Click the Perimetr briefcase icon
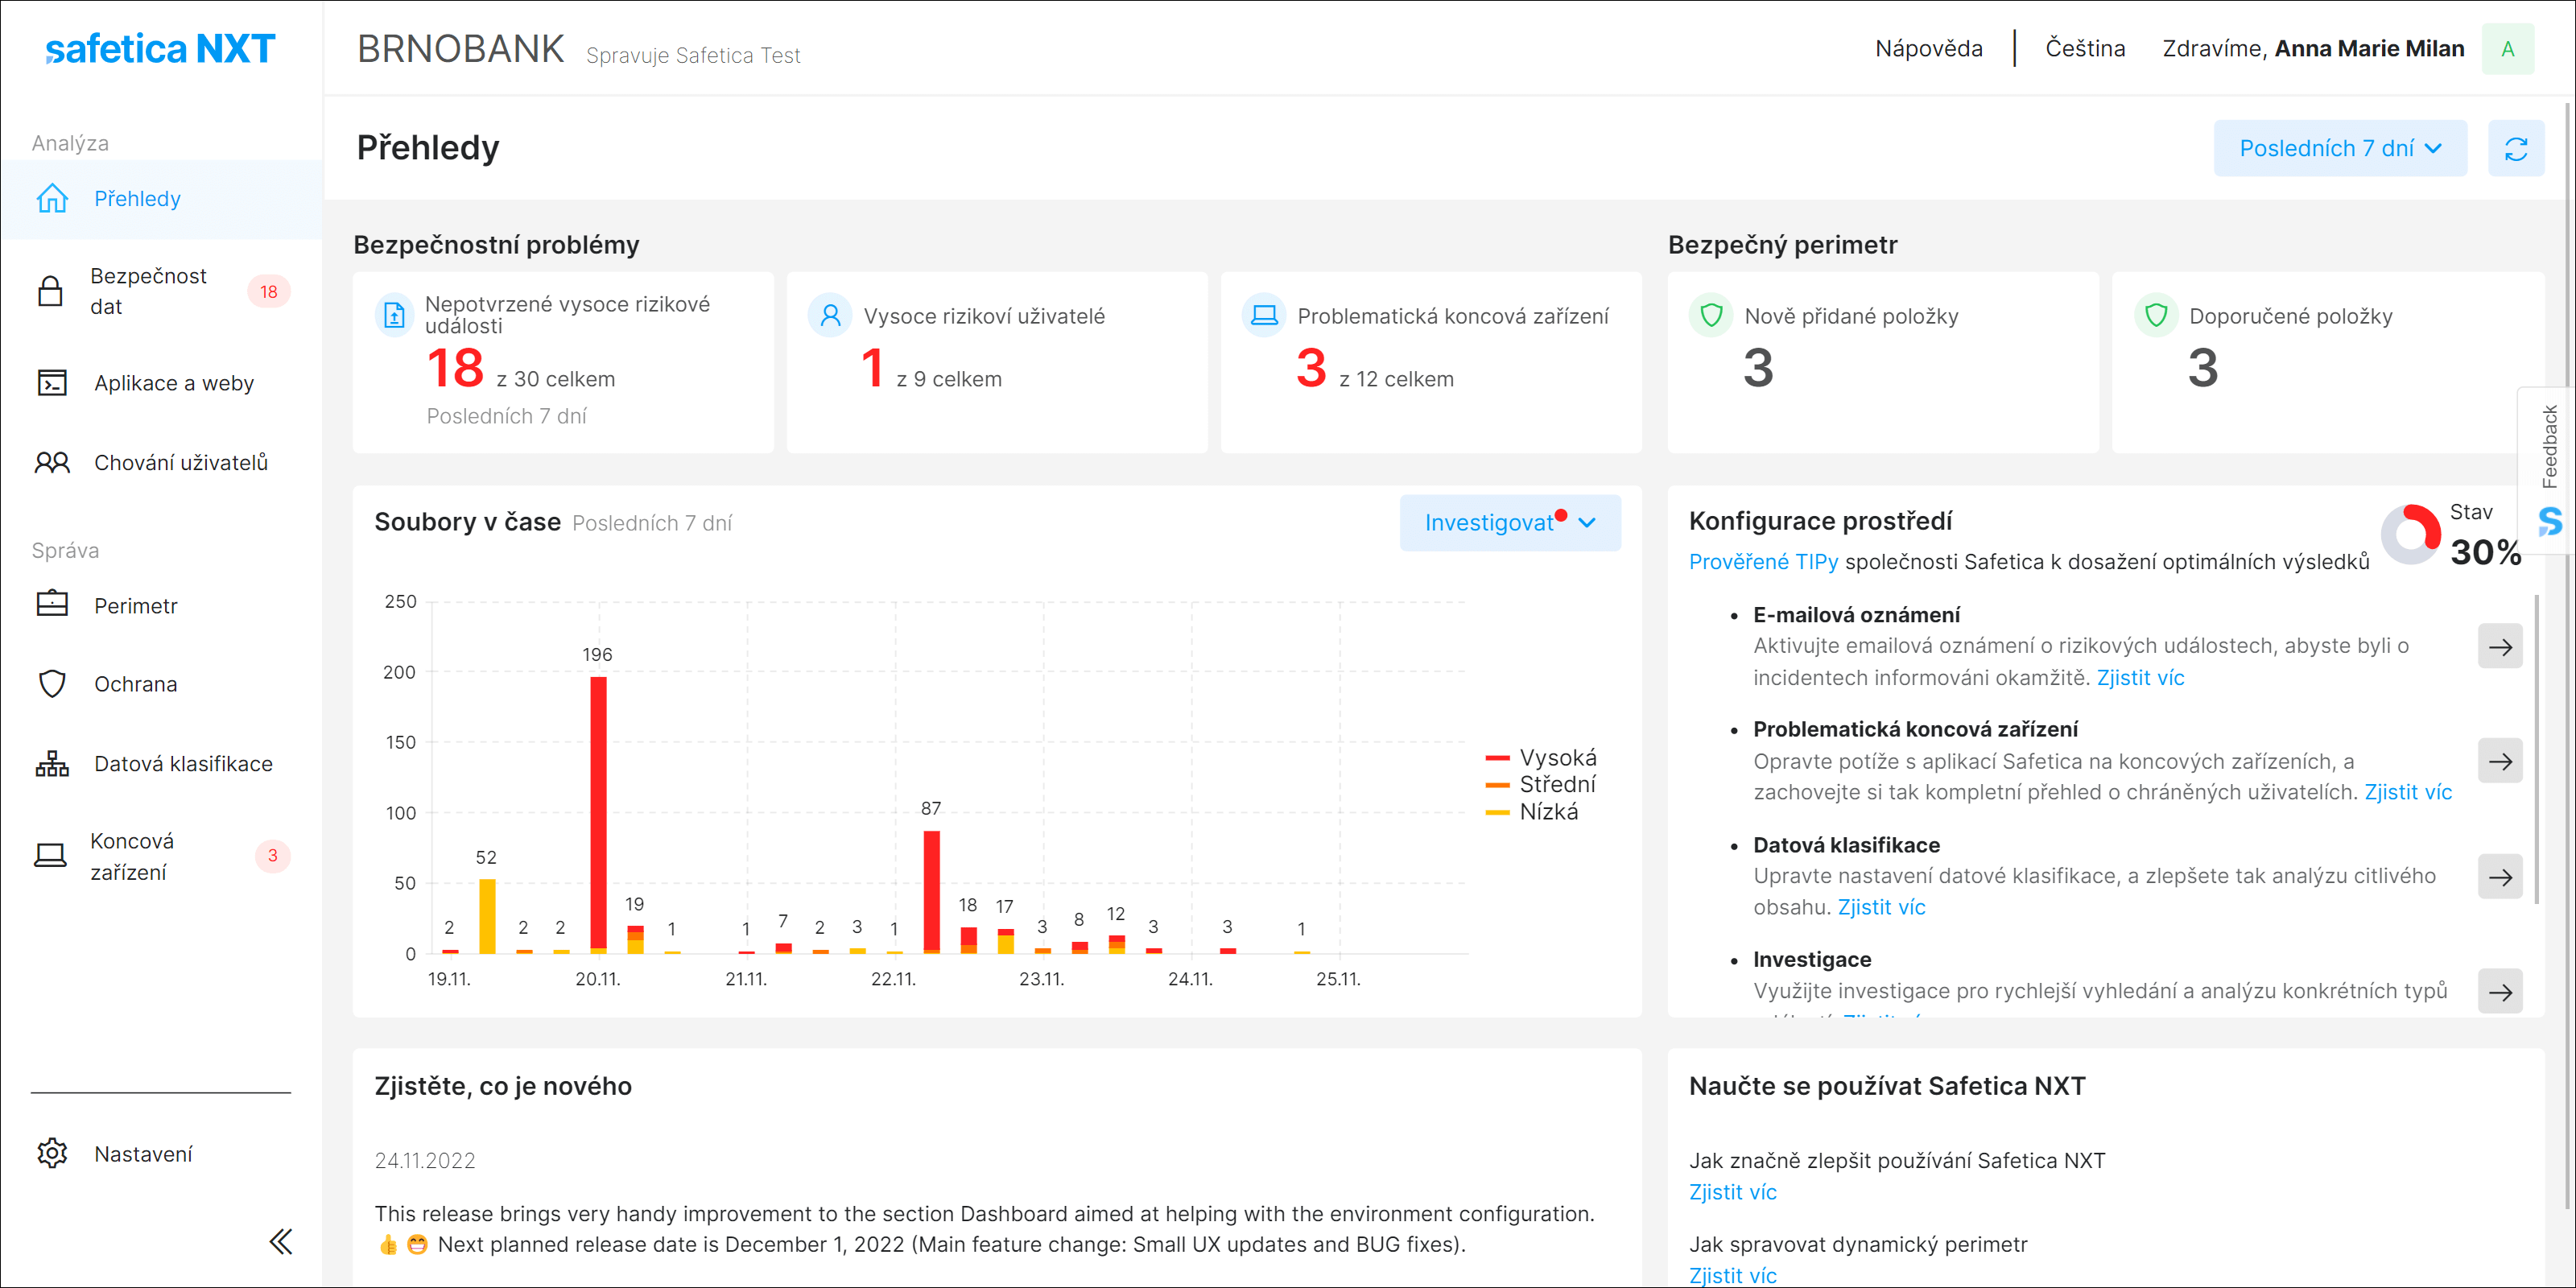This screenshot has height=1288, width=2576. click(x=52, y=604)
